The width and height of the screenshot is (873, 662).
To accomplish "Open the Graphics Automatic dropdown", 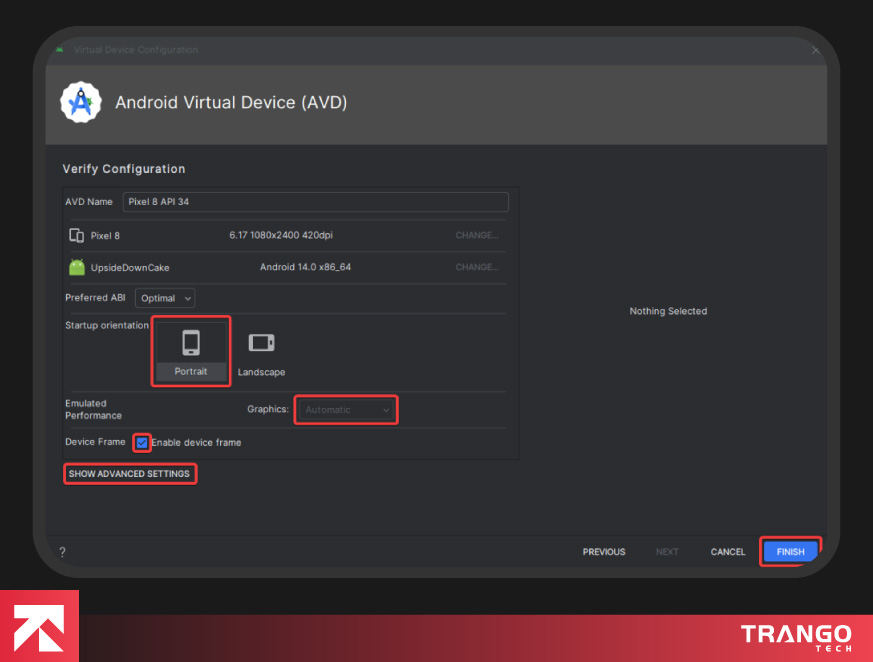I will [346, 410].
